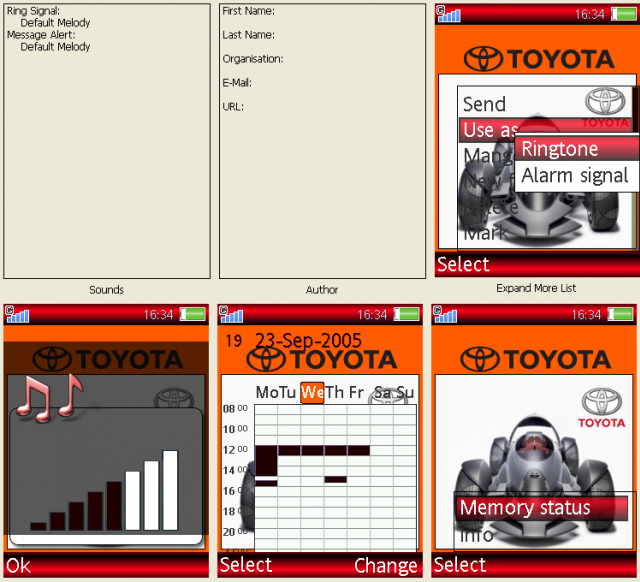Image resolution: width=640 pixels, height=582 pixels.
Task: Click Default Melody under Message Alert
Action: (55, 47)
